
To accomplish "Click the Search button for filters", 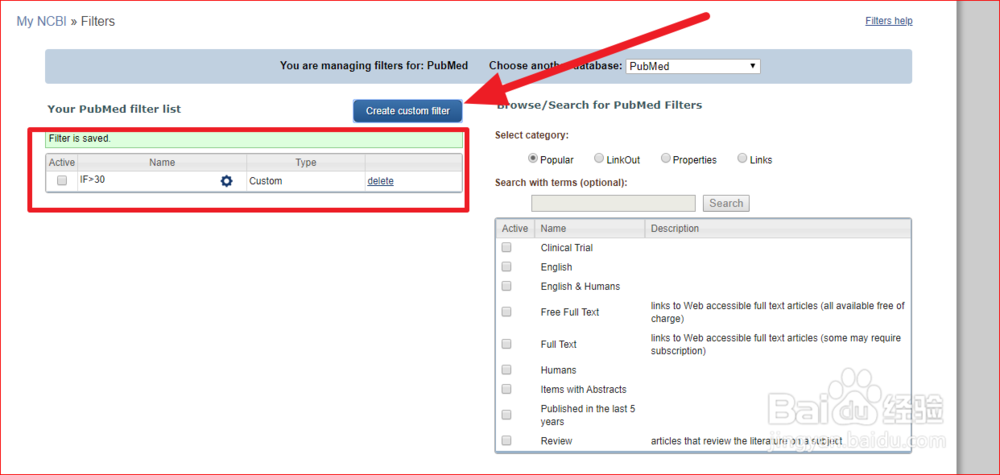I will coord(726,203).
